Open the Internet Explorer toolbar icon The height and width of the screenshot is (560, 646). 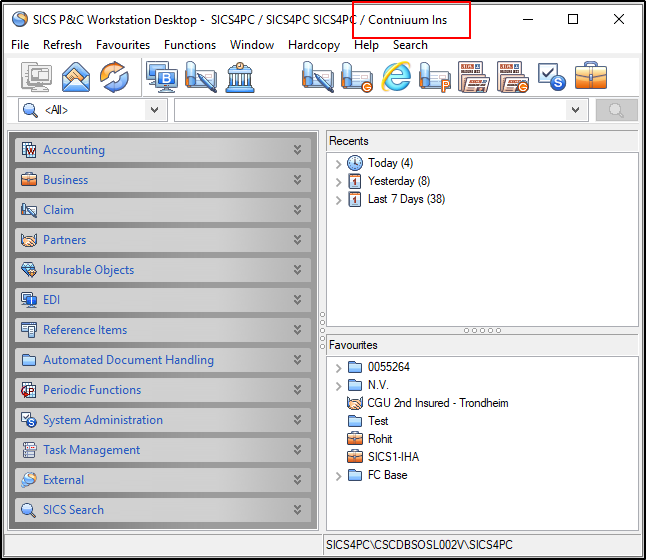396,77
